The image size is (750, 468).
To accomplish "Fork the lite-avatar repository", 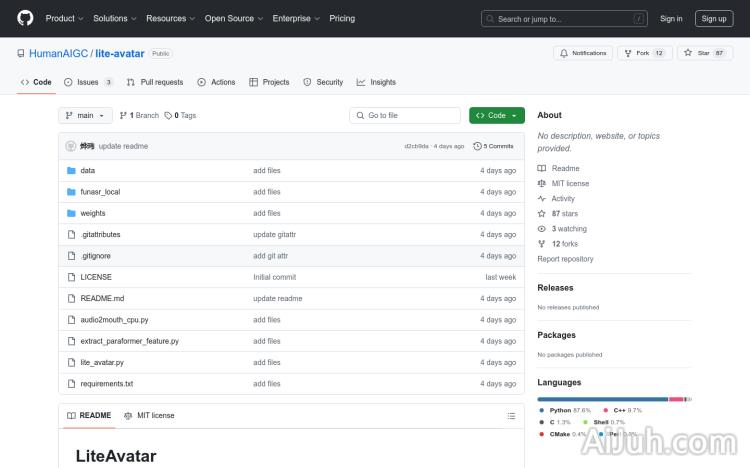I will point(643,53).
